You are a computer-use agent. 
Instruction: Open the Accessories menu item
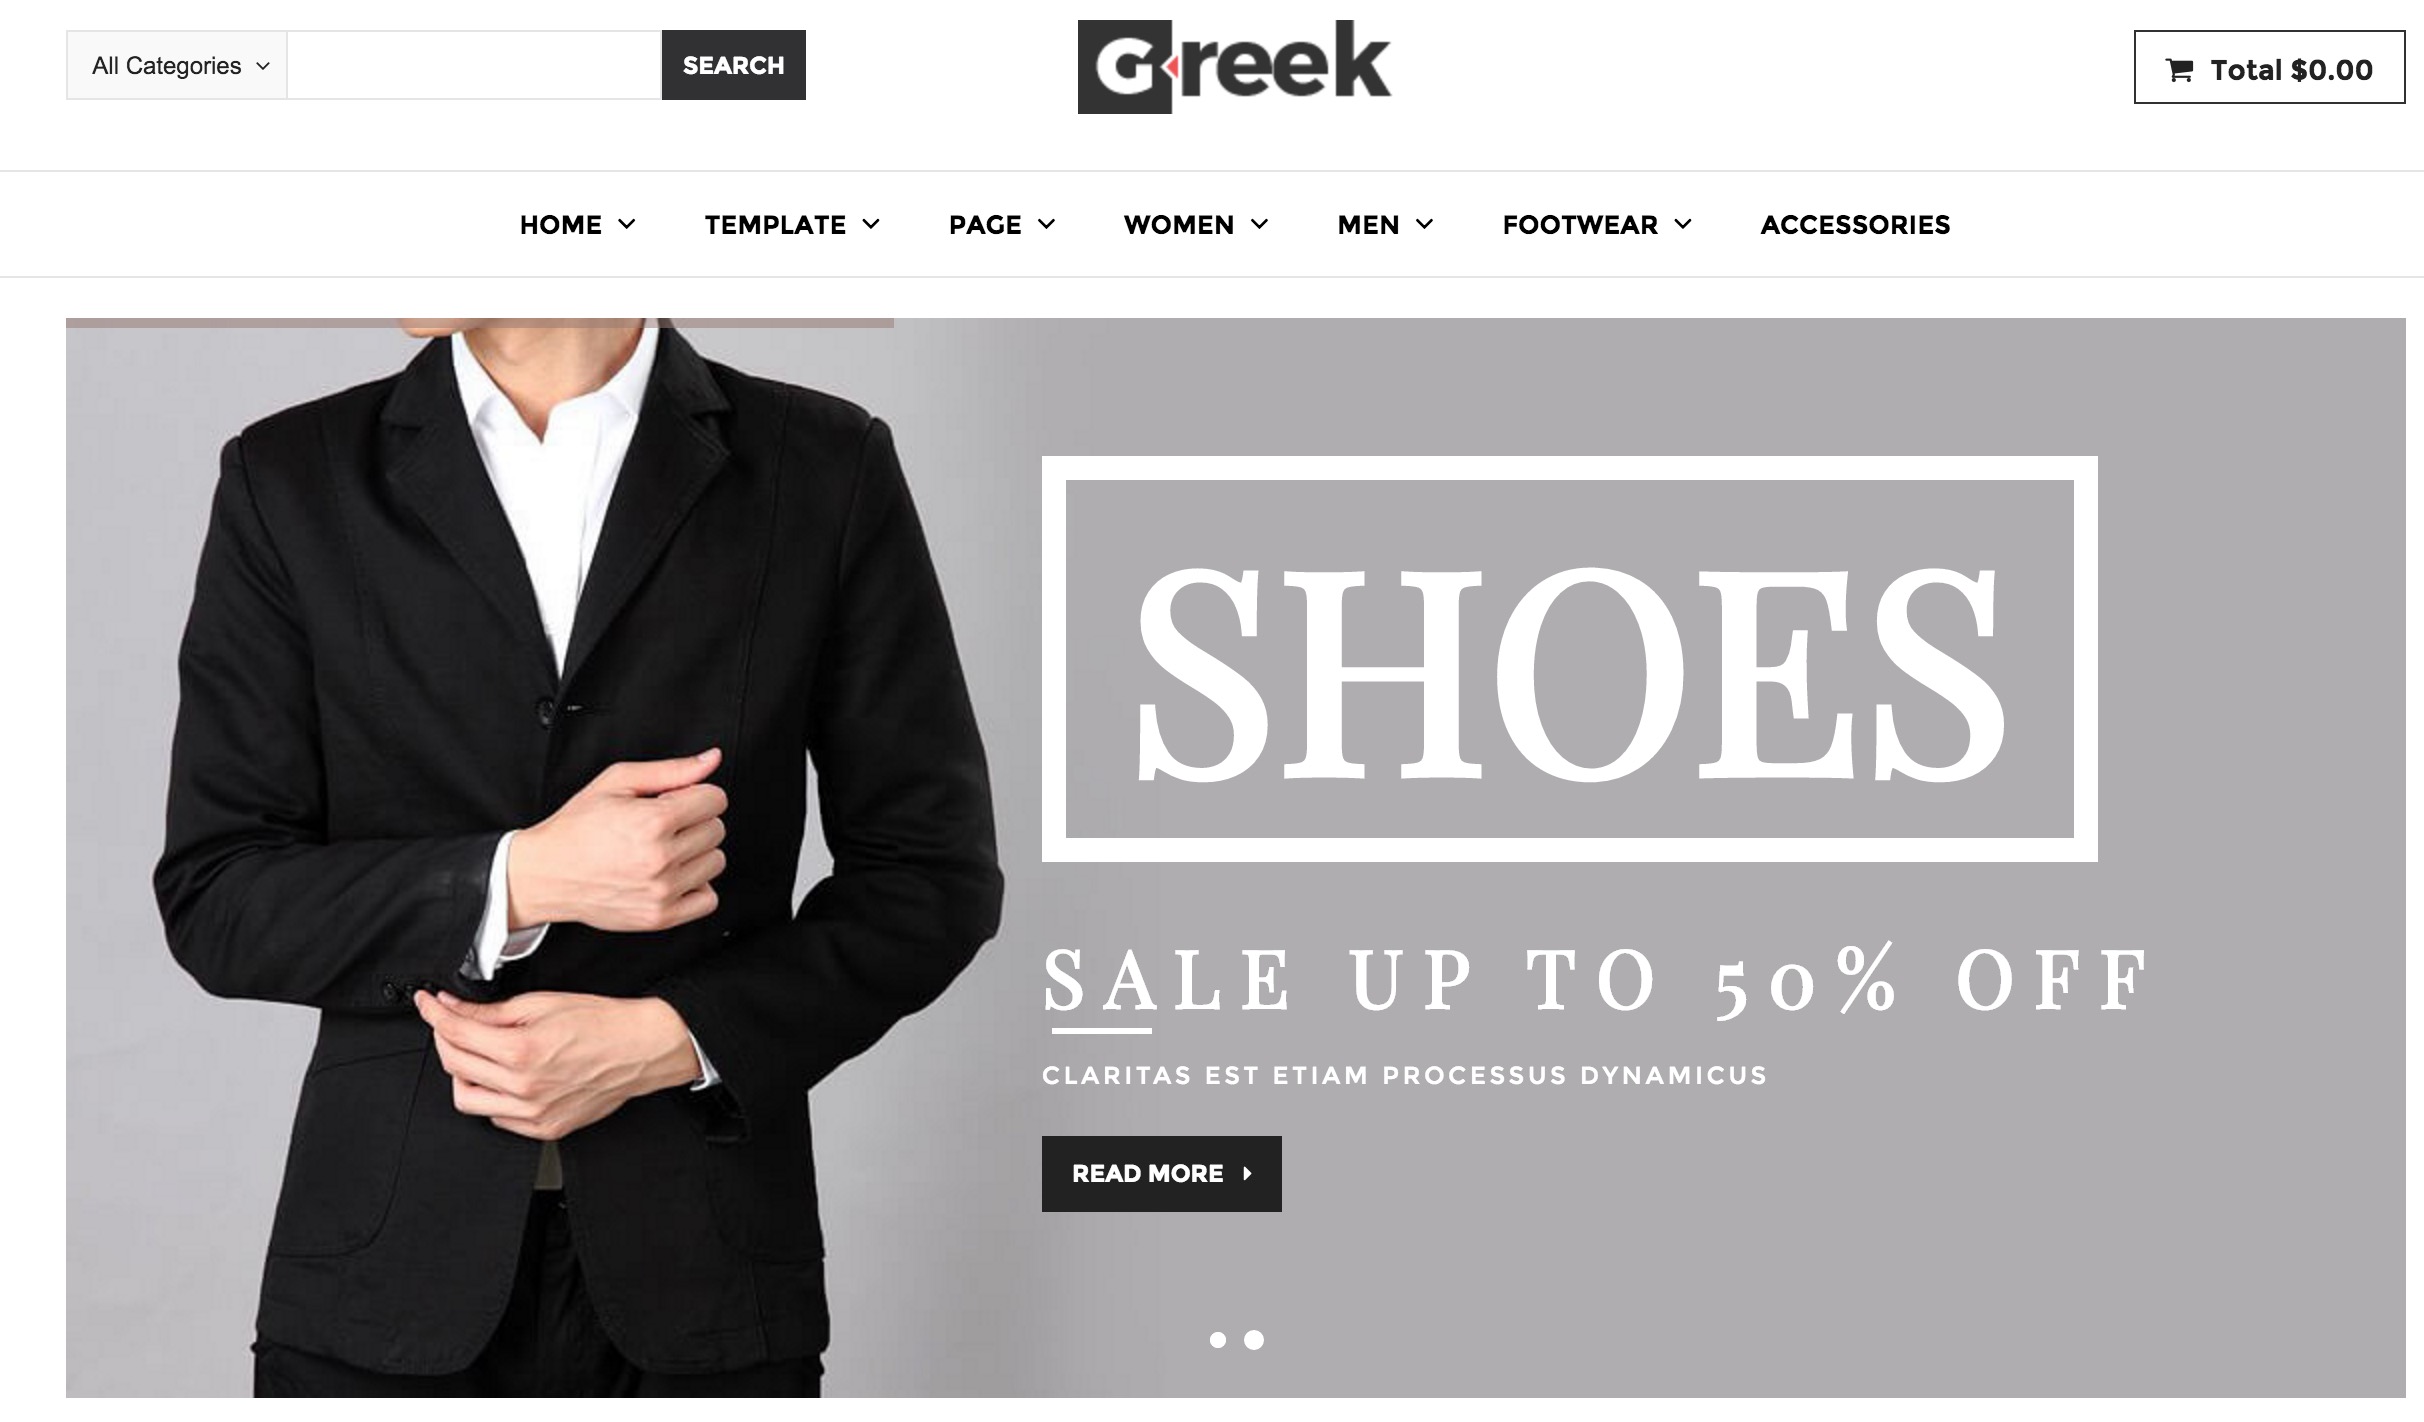(1855, 225)
